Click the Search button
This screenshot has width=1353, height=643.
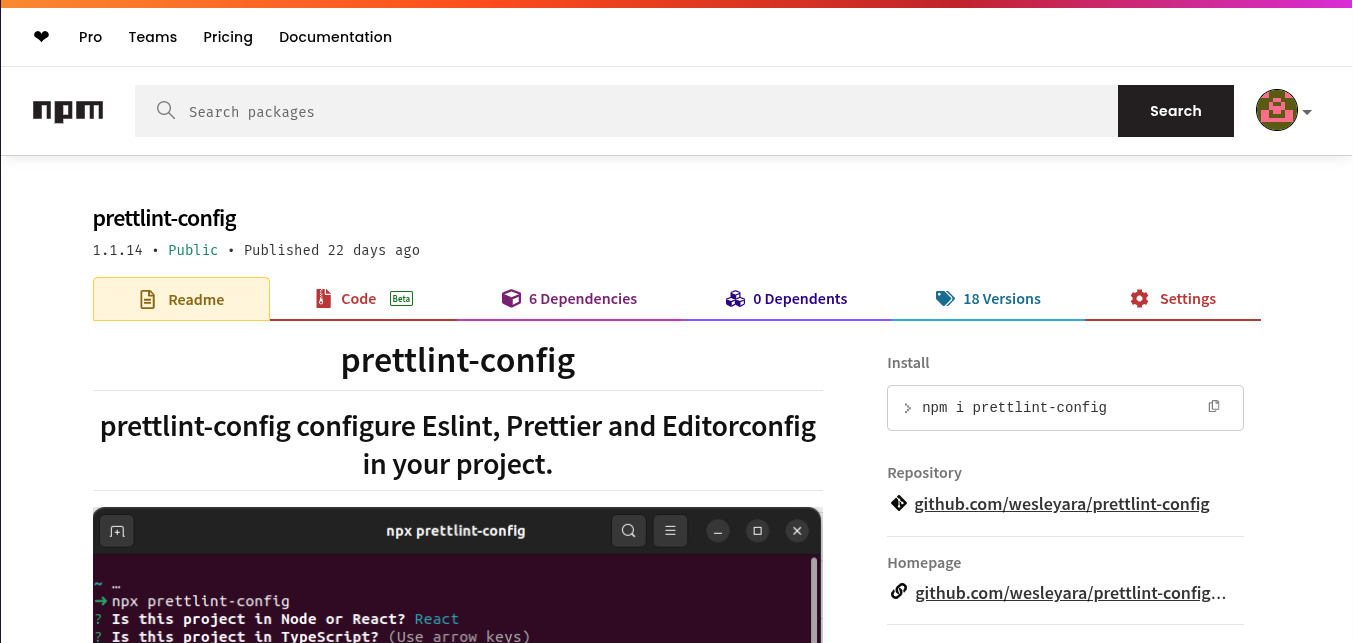pyautogui.click(x=1175, y=110)
